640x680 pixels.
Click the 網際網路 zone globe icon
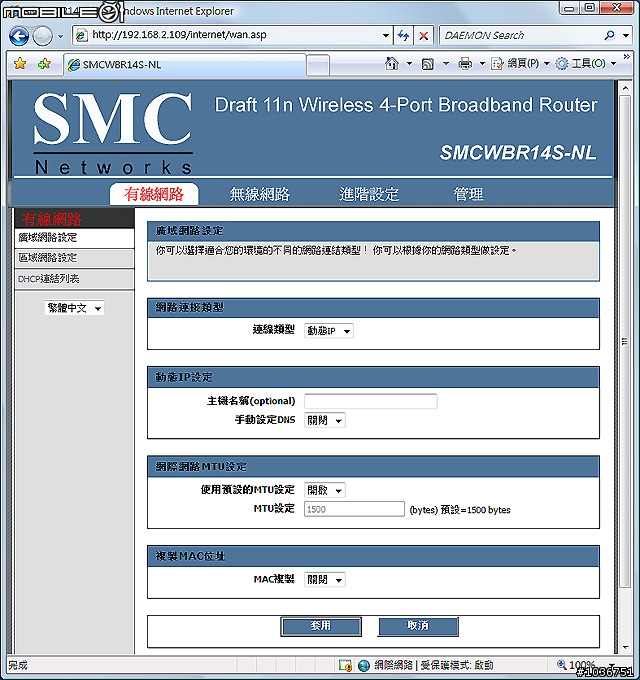tap(364, 666)
